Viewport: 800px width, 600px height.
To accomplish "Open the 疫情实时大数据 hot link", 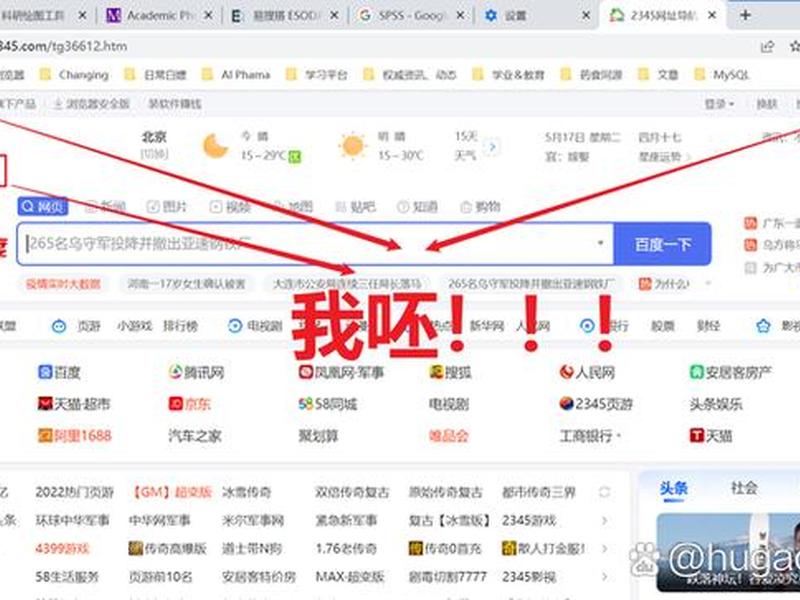I will pyautogui.click(x=63, y=284).
